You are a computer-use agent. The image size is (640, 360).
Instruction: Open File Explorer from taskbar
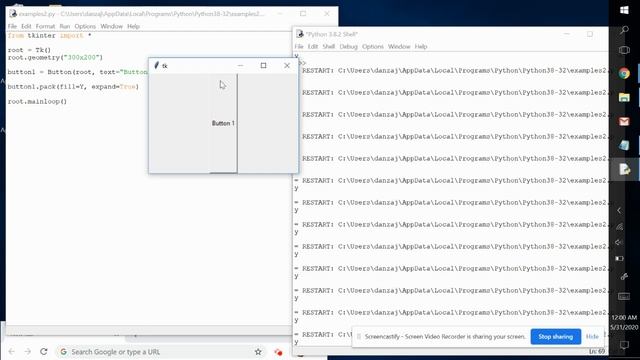click(624, 98)
